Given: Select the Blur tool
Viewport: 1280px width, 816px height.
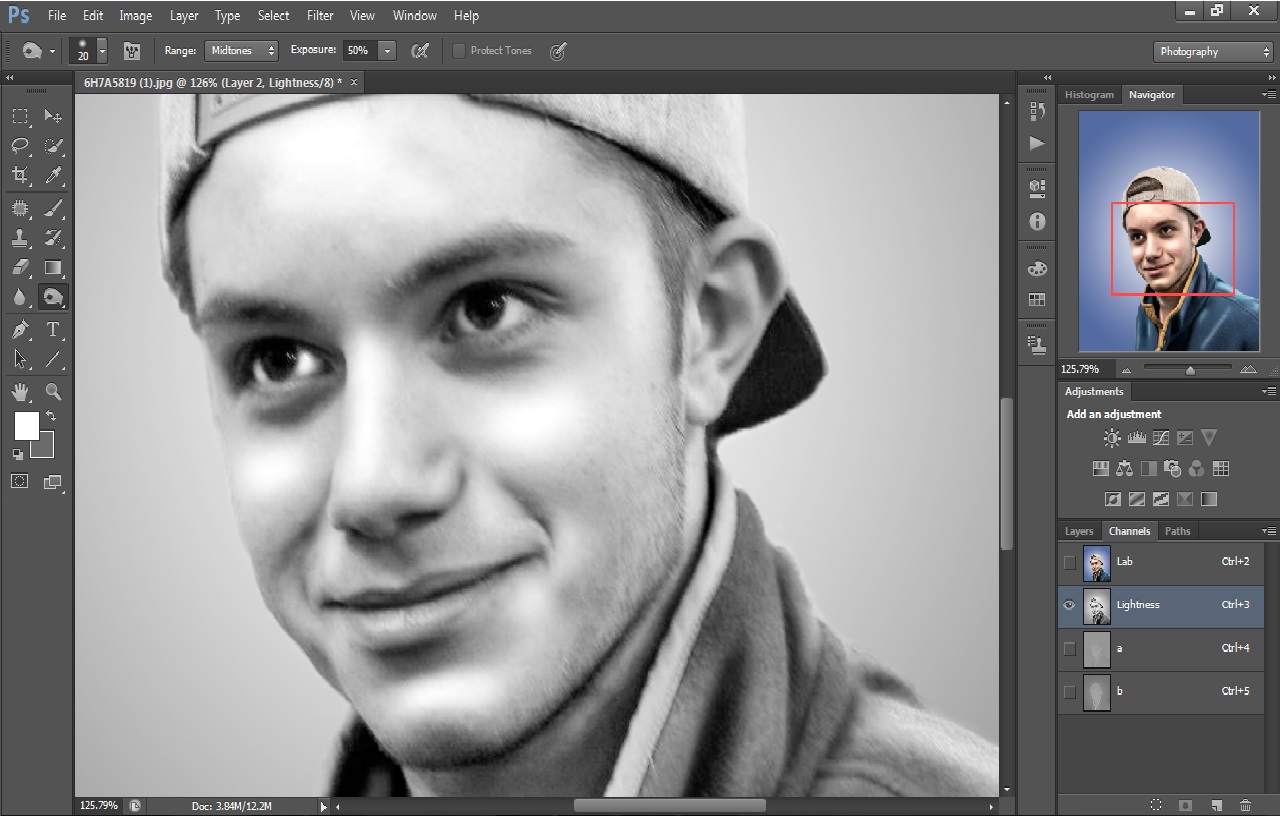Looking at the screenshot, I should pyautogui.click(x=20, y=297).
